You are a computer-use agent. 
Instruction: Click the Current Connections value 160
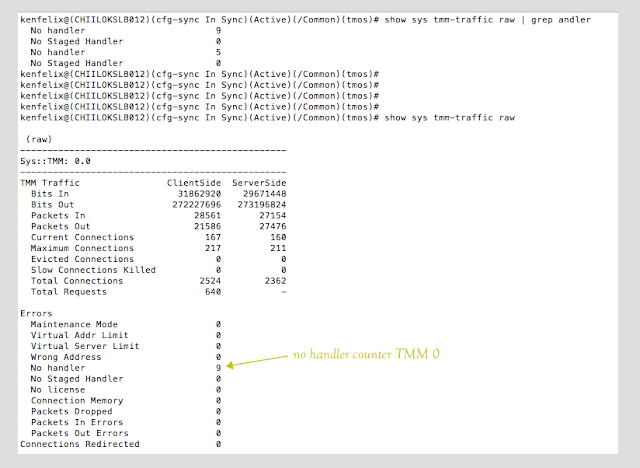(x=278, y=237)
